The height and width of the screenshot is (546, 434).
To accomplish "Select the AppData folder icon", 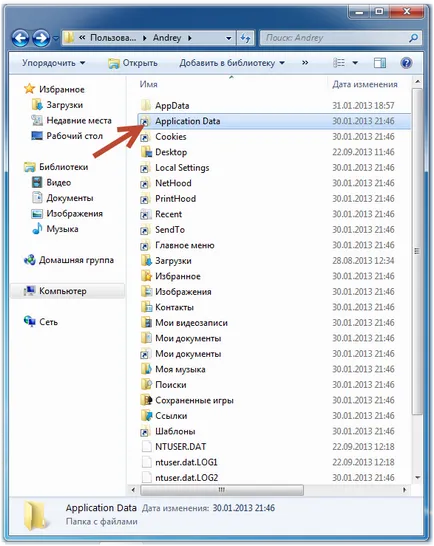I will [146, 105].
